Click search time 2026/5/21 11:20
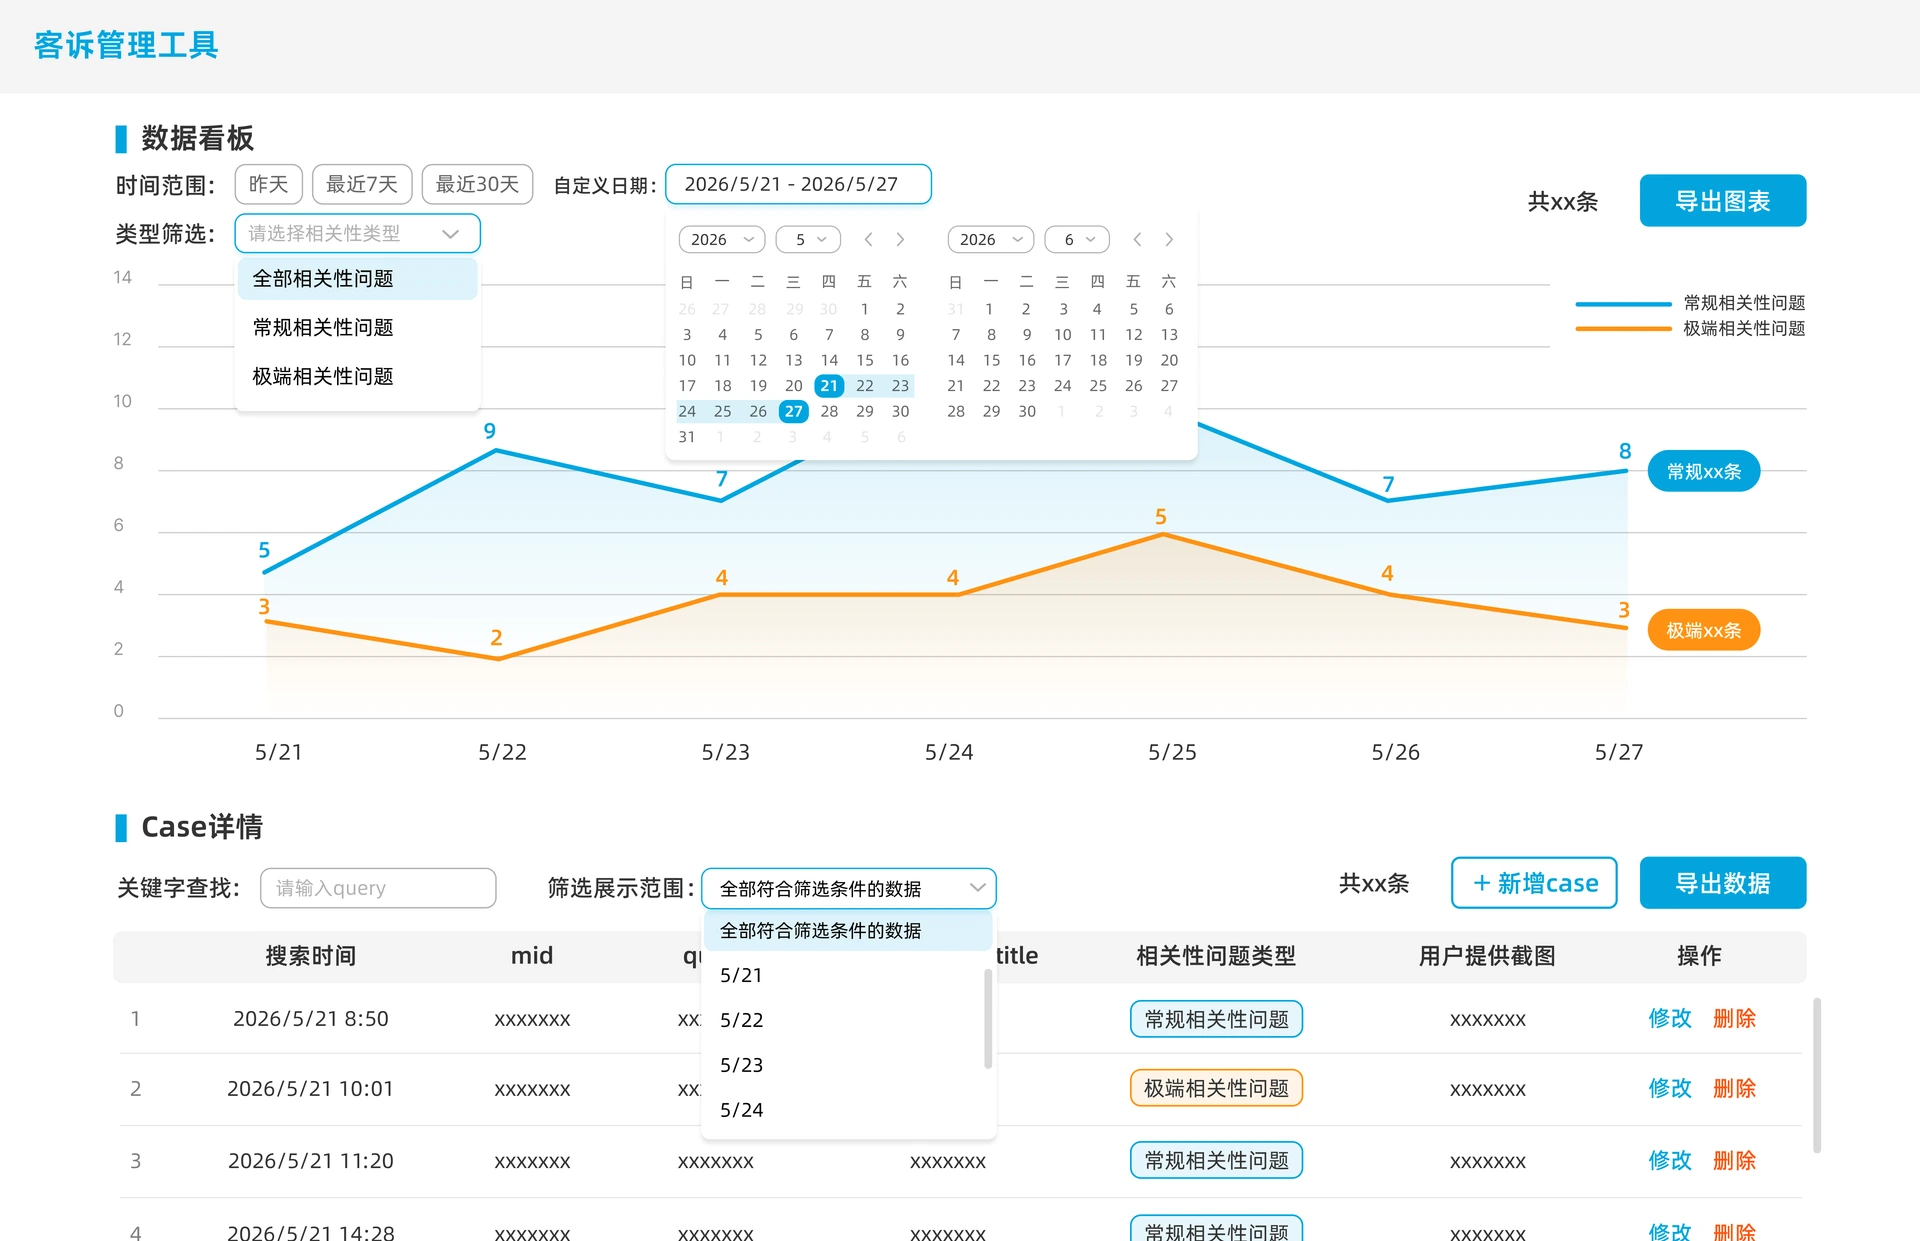 [310, 1161]
